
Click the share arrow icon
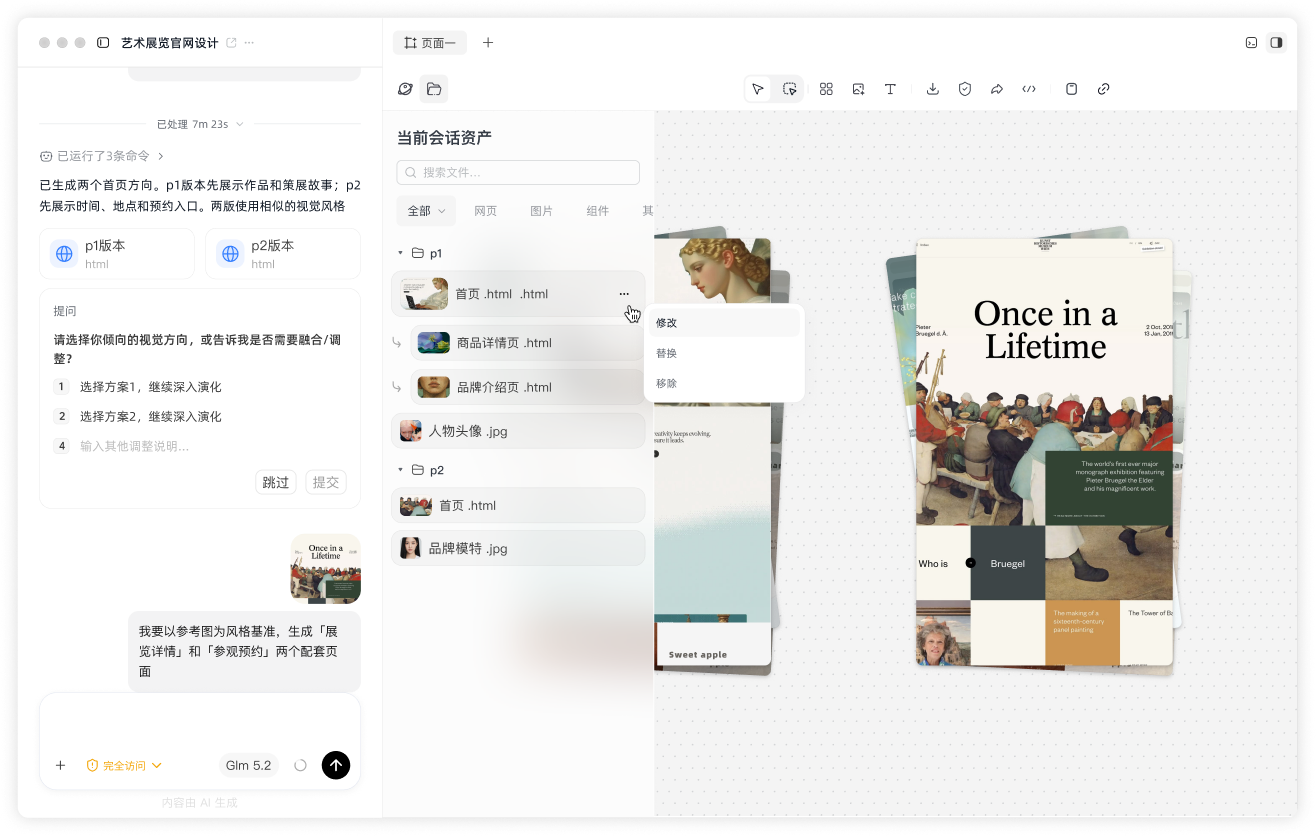[997, 89]
